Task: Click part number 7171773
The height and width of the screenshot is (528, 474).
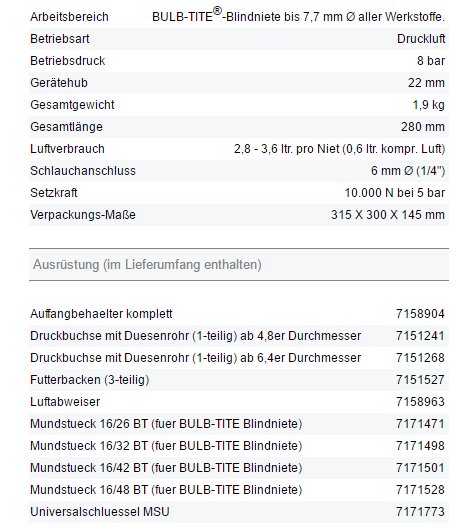Action: 420,512
